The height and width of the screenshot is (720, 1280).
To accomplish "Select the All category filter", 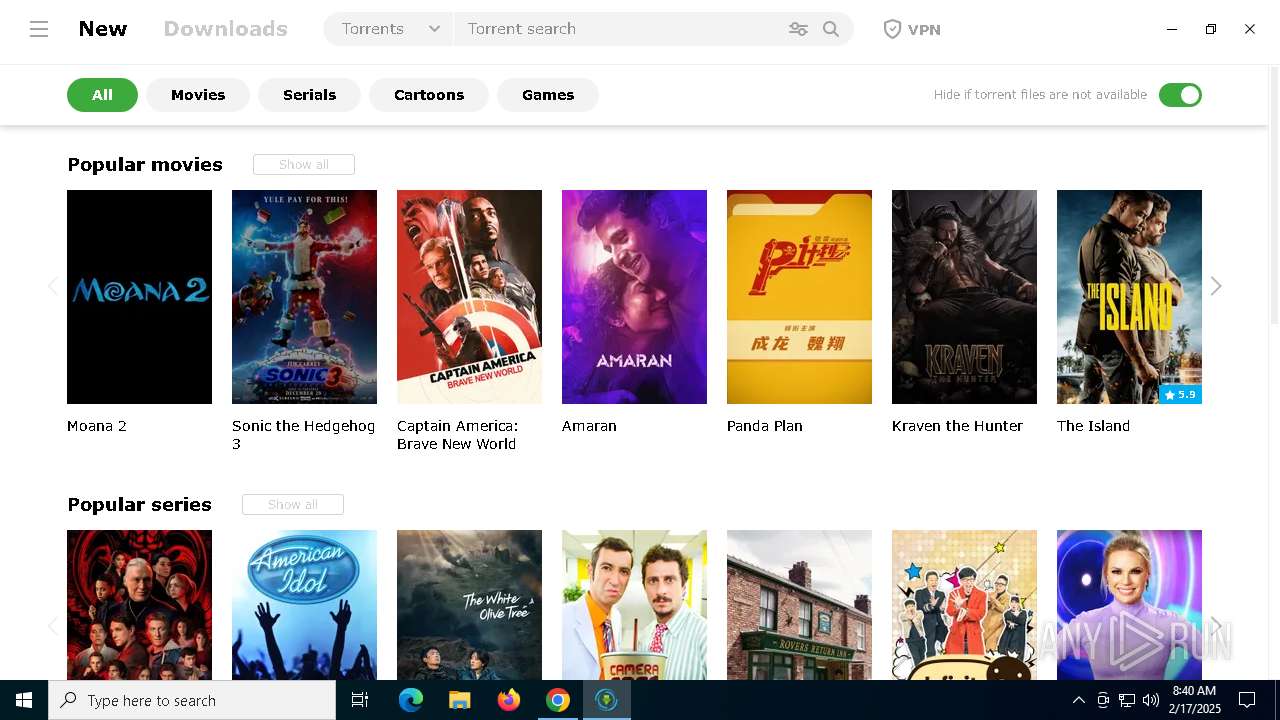I will pyautogui.click(x=102, y=95).
